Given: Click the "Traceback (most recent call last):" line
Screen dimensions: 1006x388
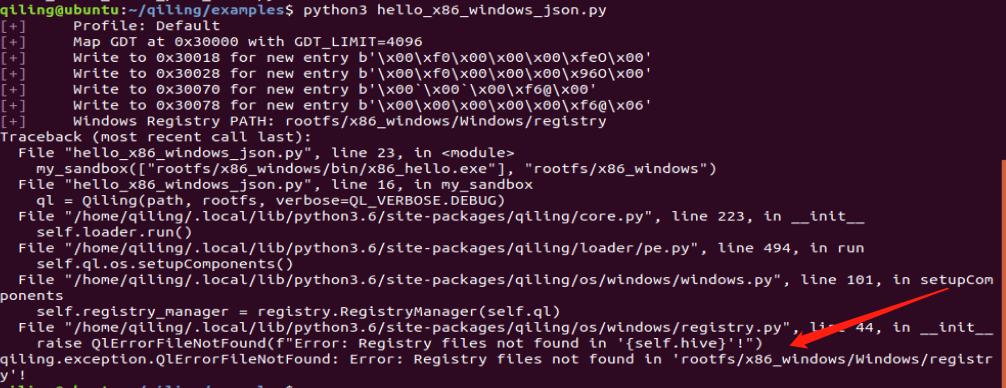Looking at the screenshot, I should tap(156, 137).
